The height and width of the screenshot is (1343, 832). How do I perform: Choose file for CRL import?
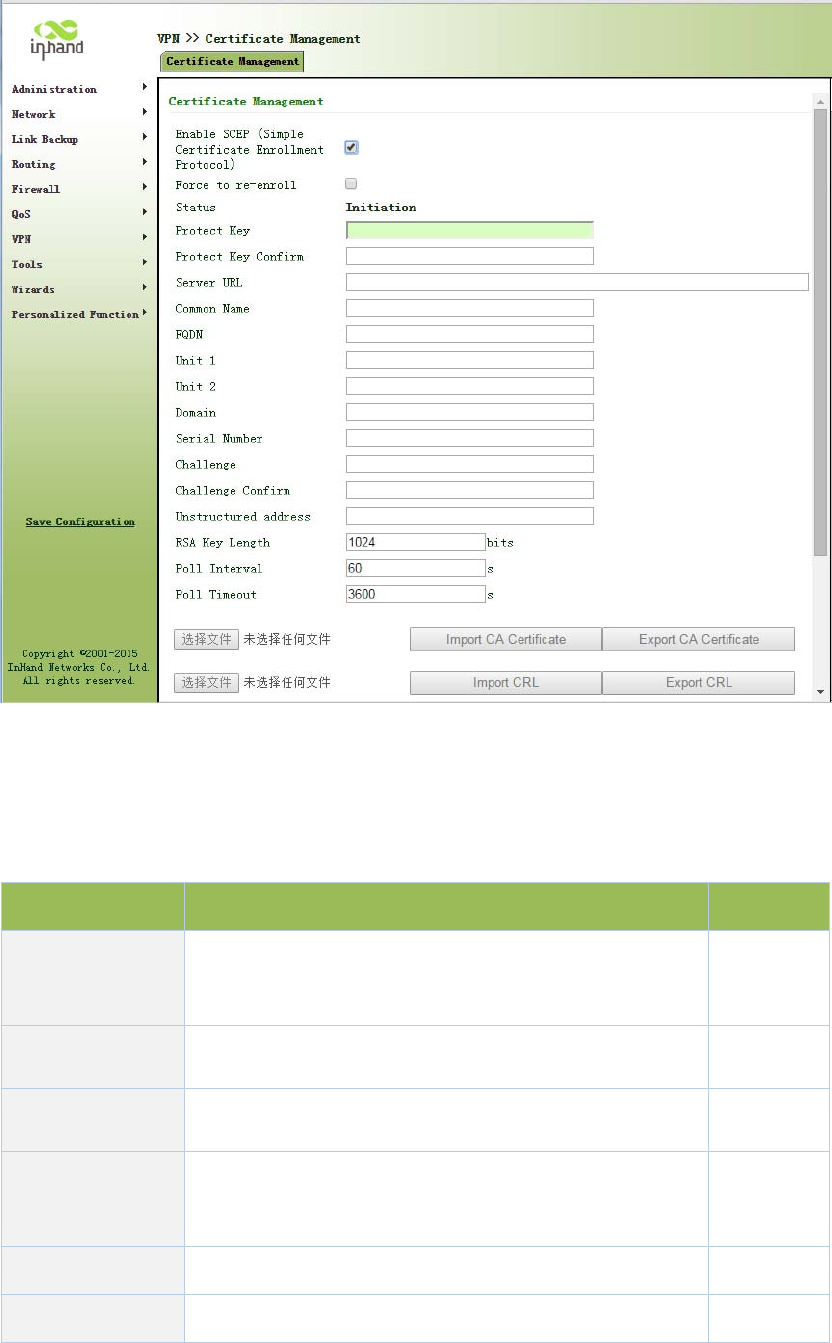pos(207,682)
